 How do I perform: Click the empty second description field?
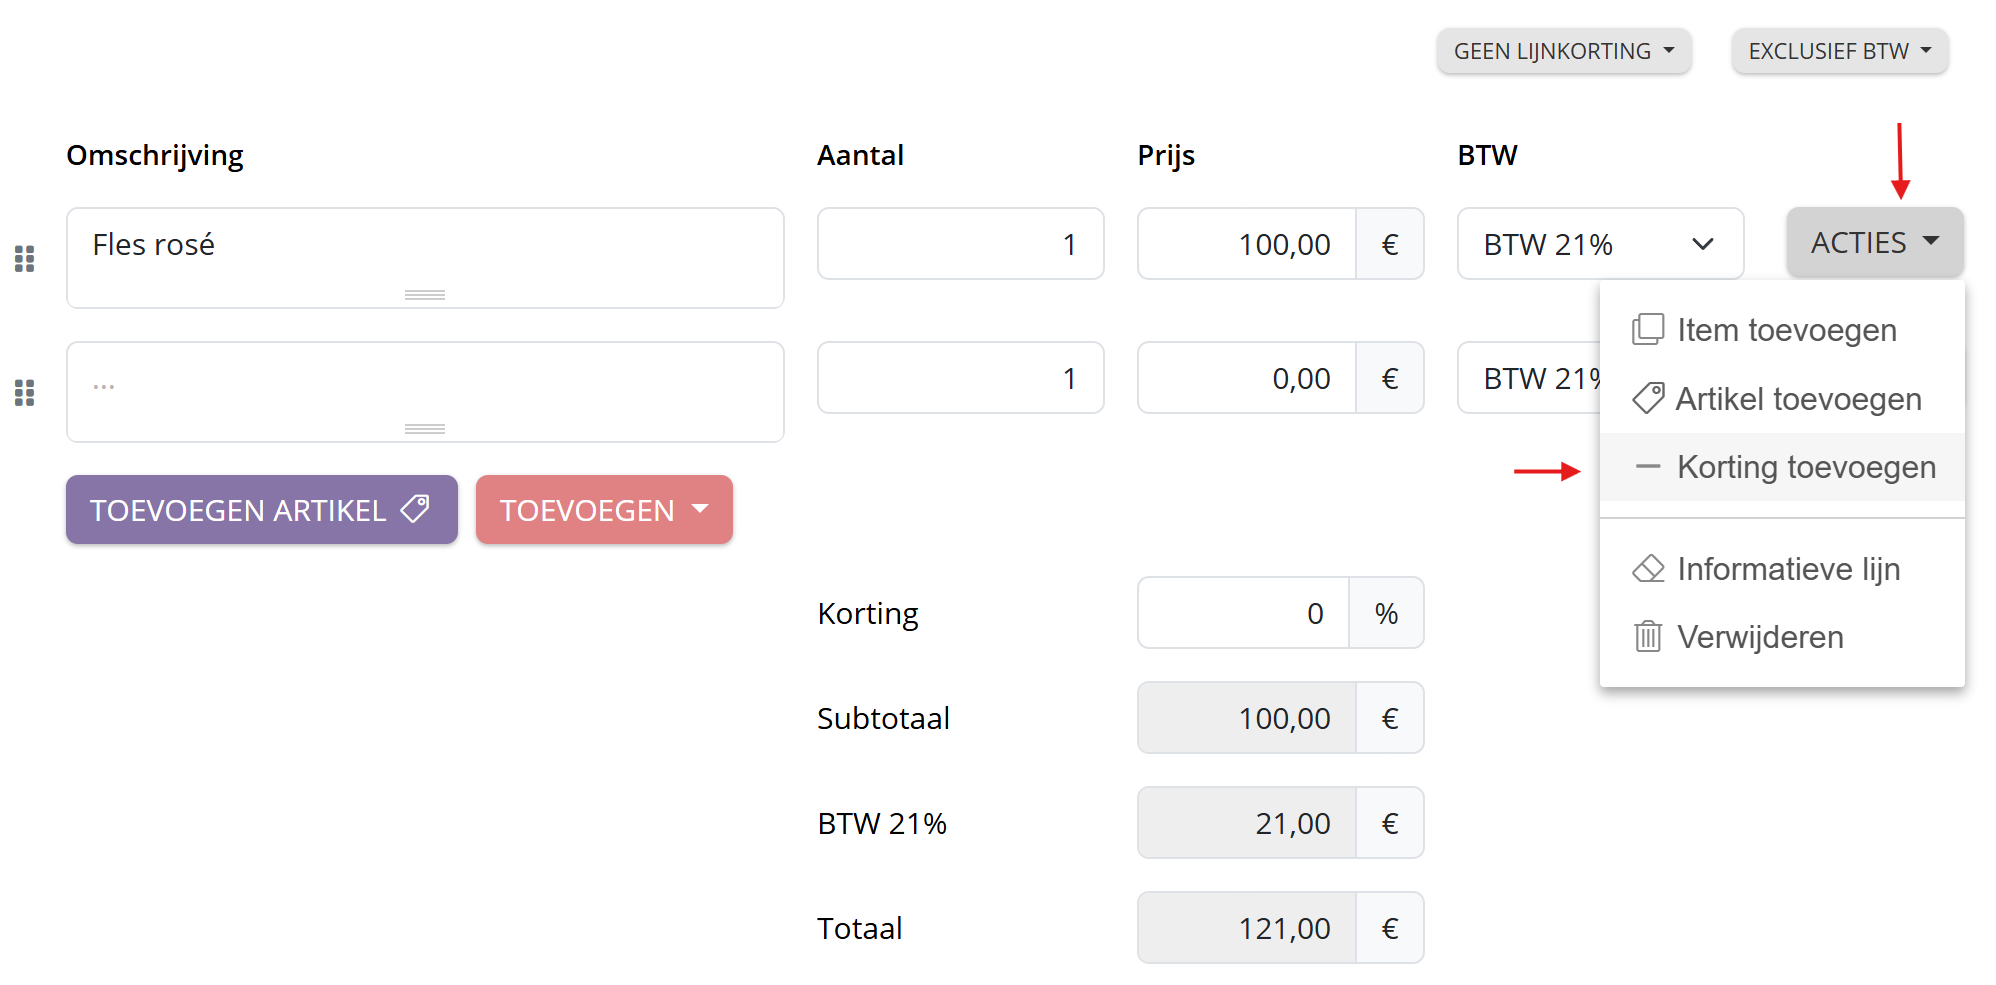click(425, 386)
